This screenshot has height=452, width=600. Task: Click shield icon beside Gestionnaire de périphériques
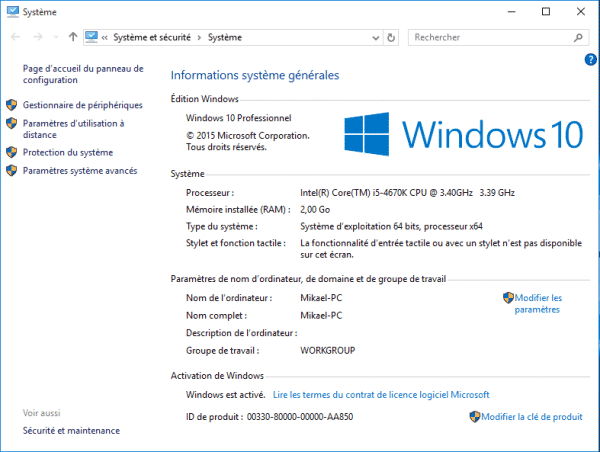tap(11, 105)
